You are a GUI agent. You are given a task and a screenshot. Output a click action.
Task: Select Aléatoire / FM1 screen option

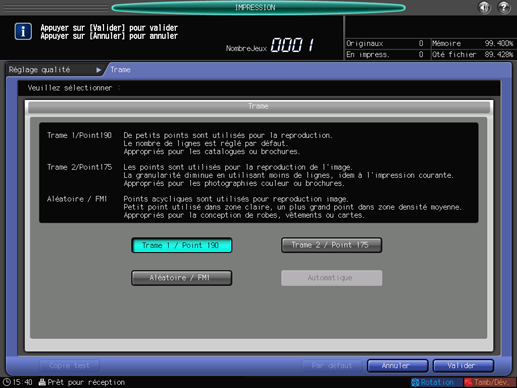(x=182, y=278)
